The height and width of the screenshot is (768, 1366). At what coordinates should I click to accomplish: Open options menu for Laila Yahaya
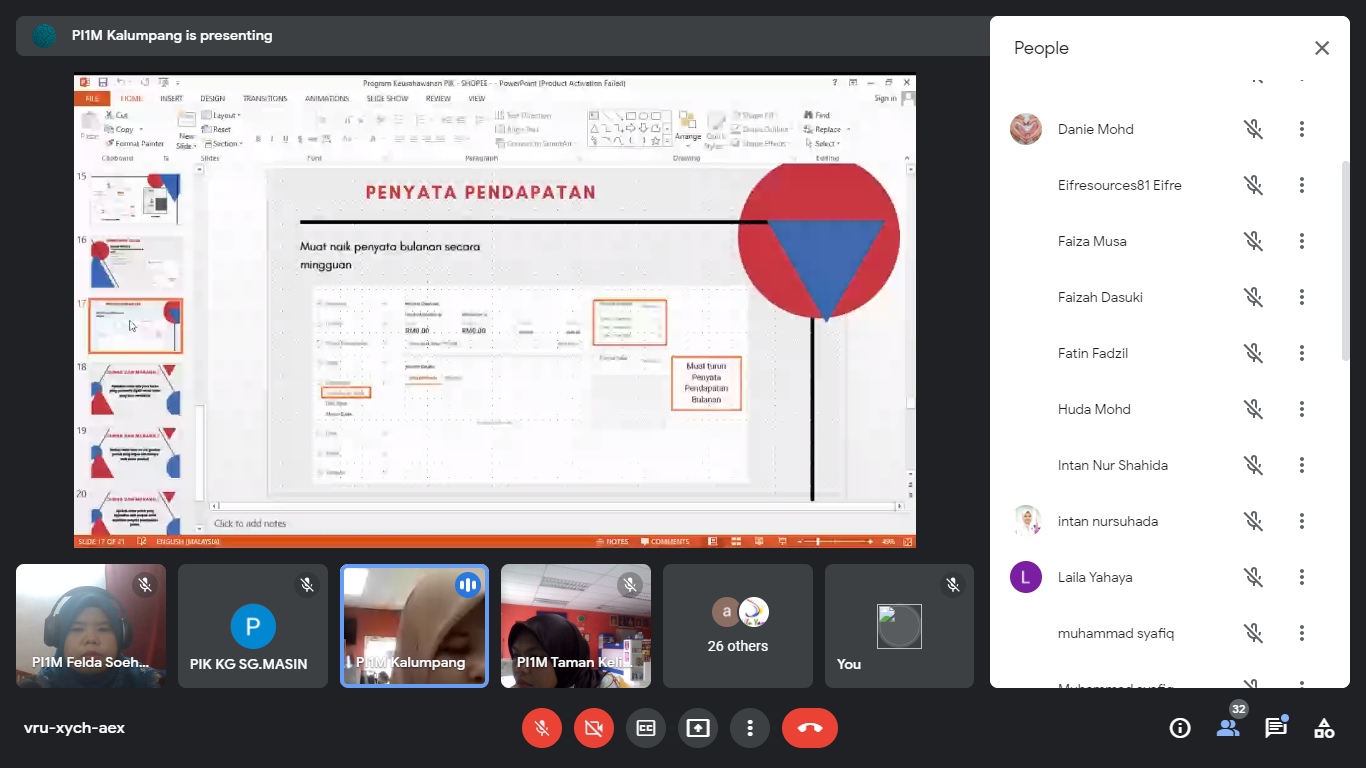coord(1302,577)
